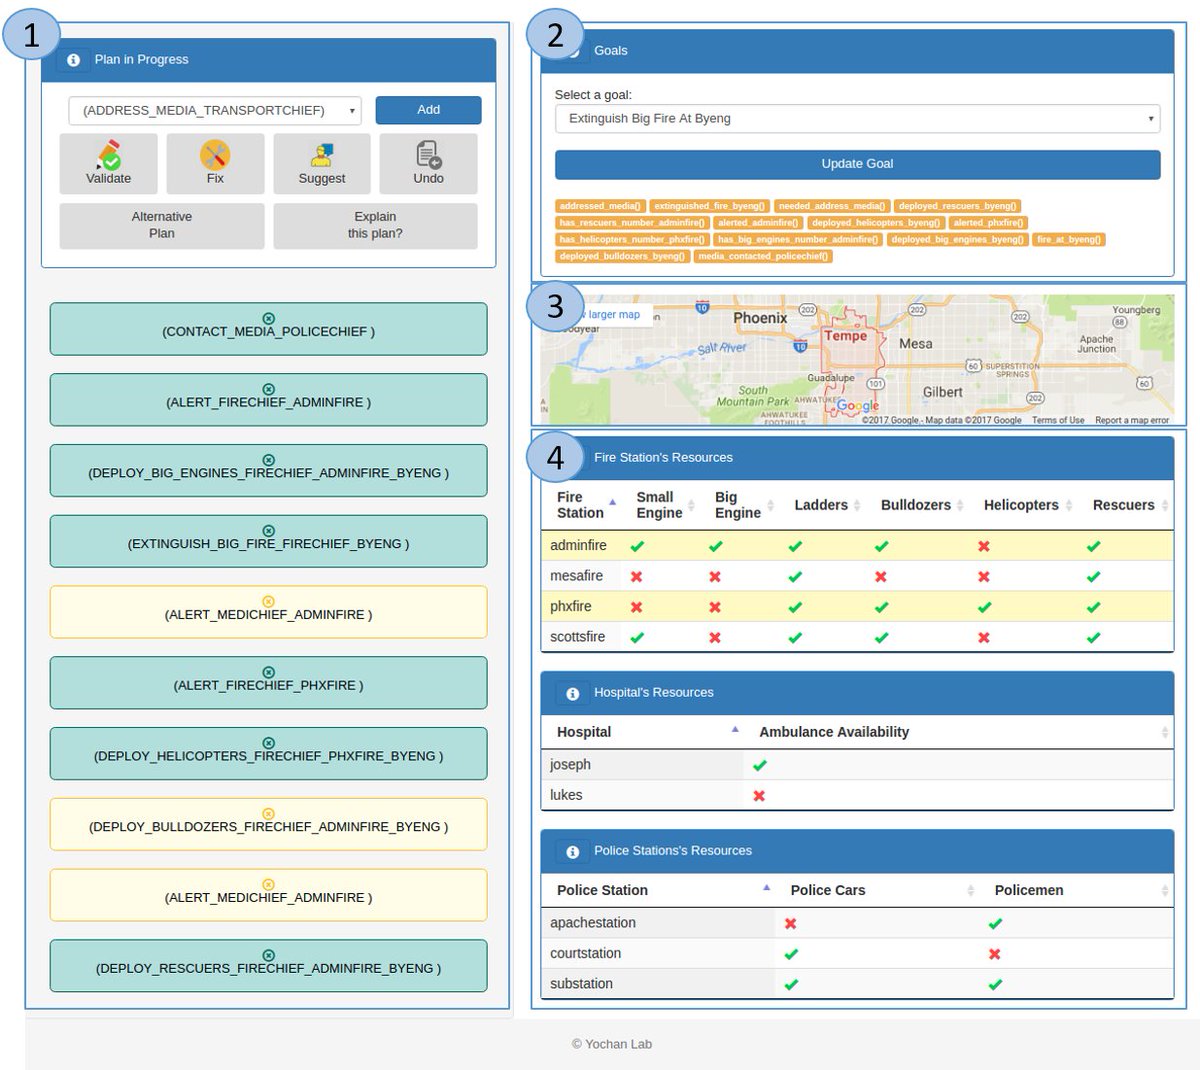Click sort arrows beside Police Cars header
The width and height of the screenshot is (1200, 1070).
970,890
